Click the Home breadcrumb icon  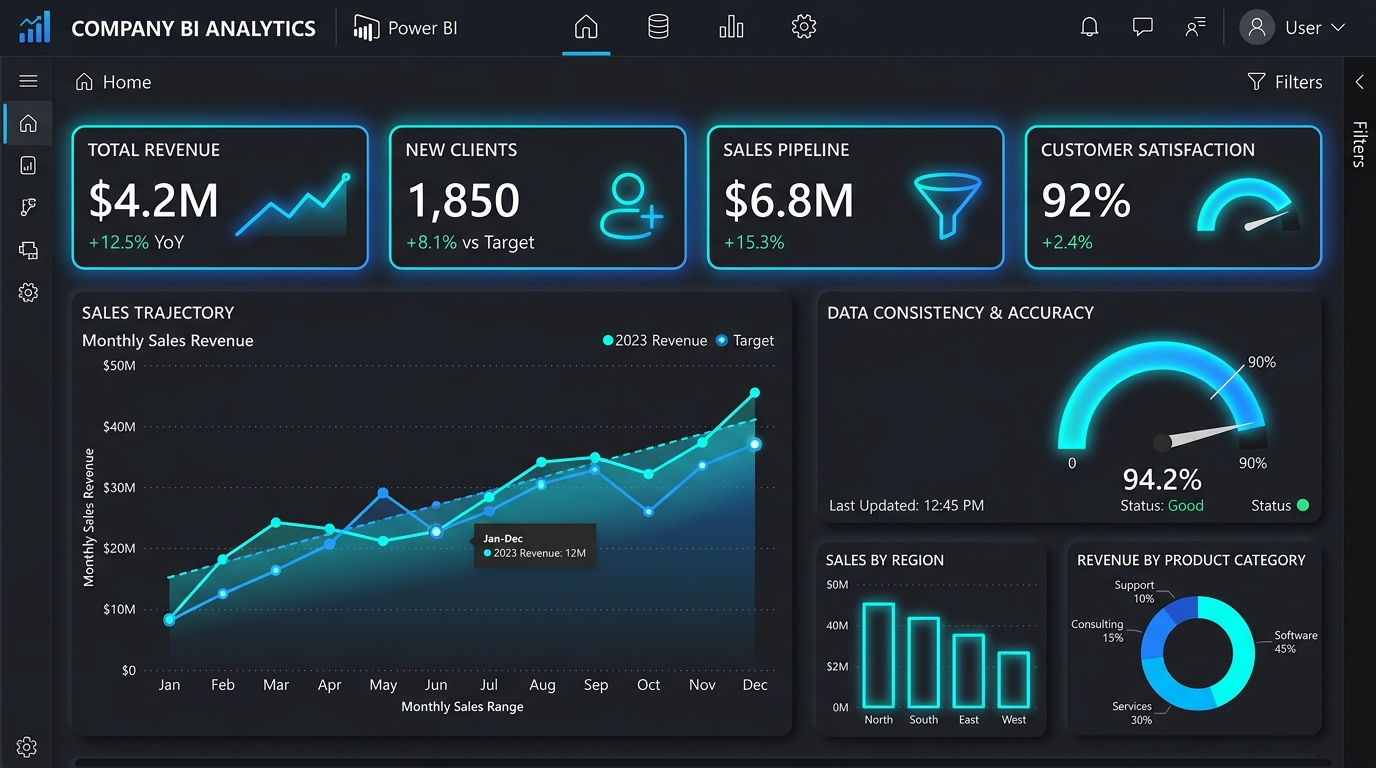click(84, 82)
